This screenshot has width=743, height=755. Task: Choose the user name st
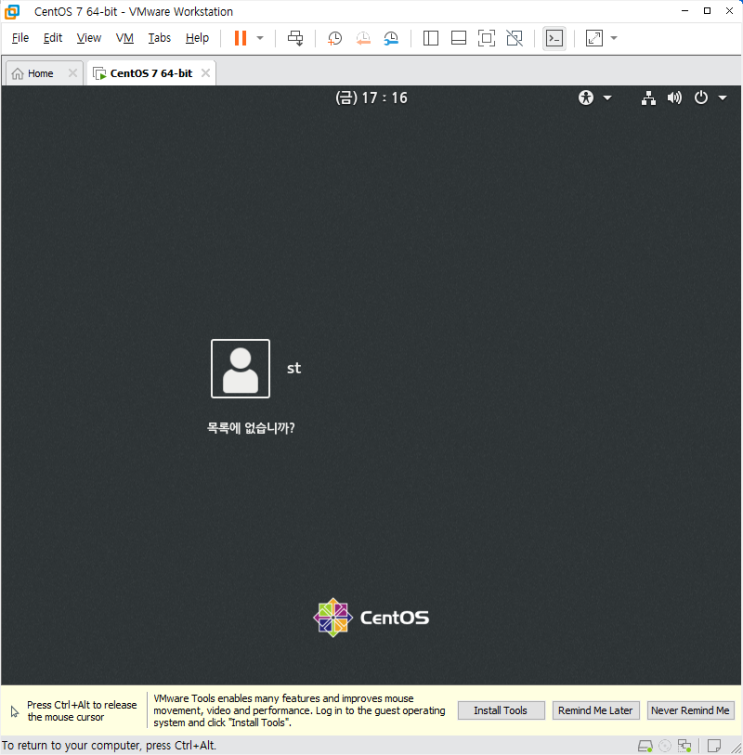coord(294,368)
